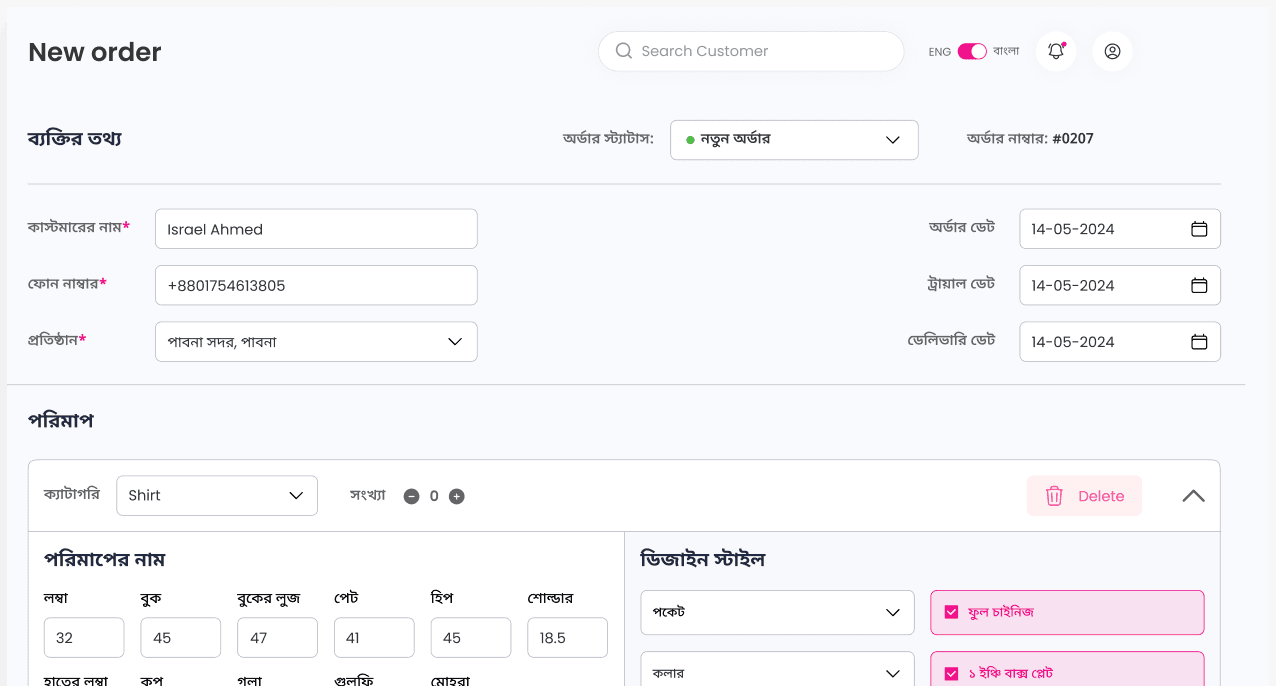Click ডিজাইন স্টাইল heading

[x=703, y=560]
